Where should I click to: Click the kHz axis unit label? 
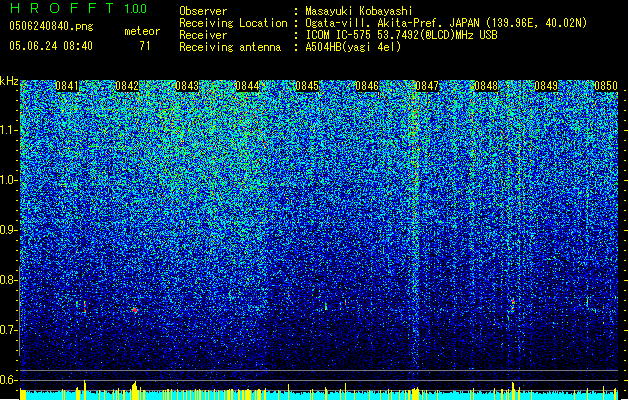(x=9, y=81)
